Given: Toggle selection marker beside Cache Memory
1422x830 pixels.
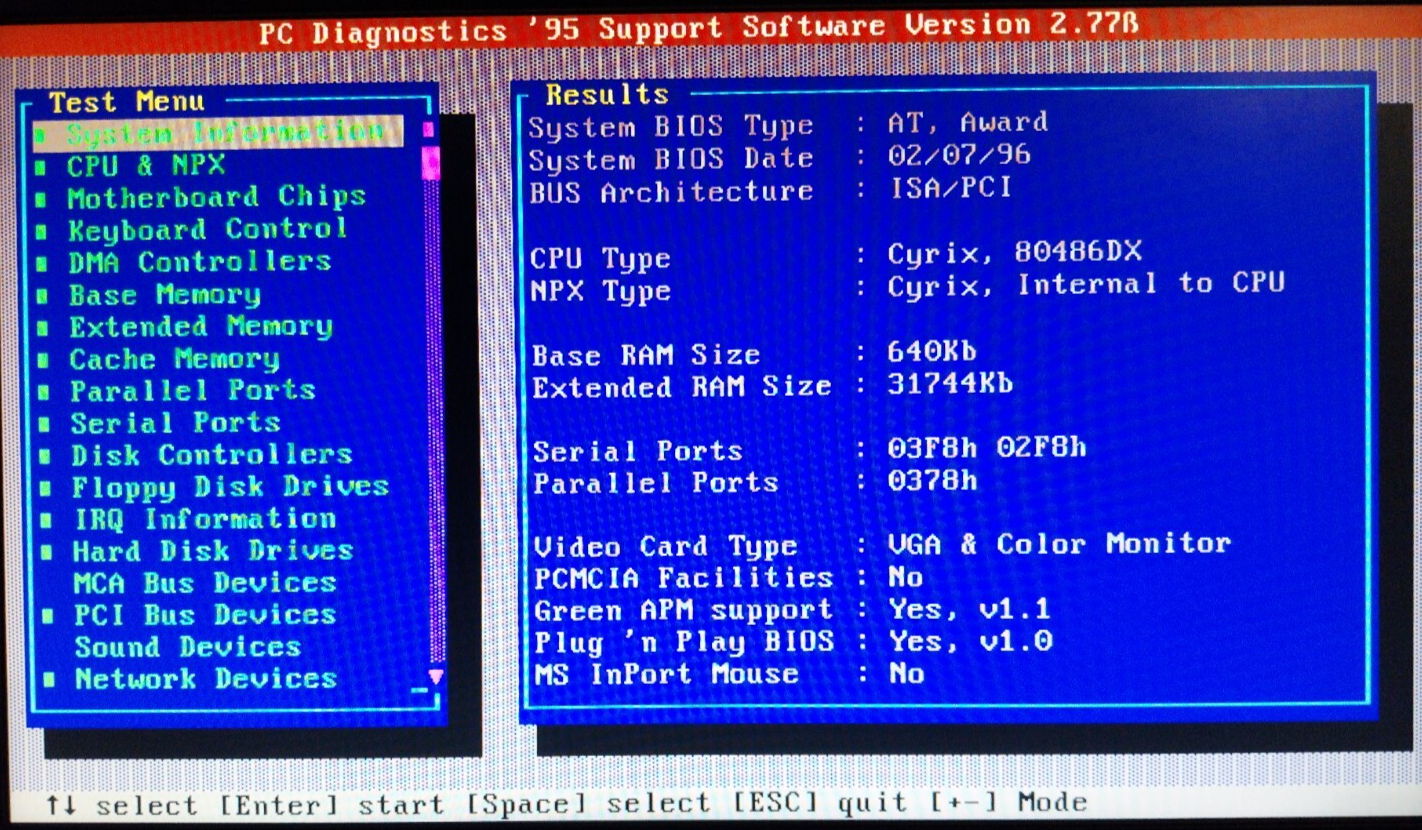Looking at the screenshot, I should 43,361.
